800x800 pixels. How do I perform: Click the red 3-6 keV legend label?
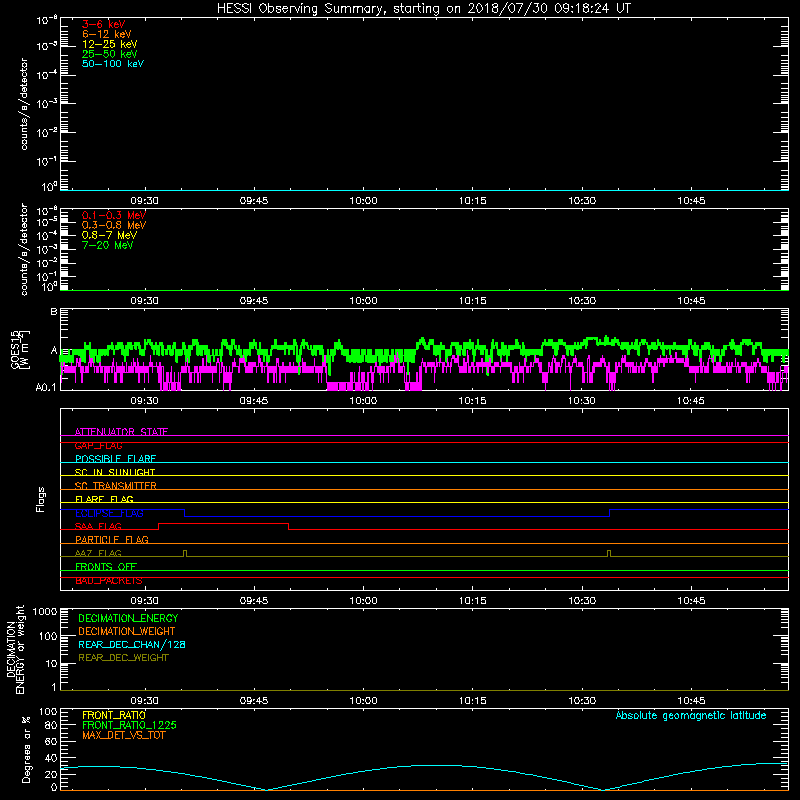(103, 24)
